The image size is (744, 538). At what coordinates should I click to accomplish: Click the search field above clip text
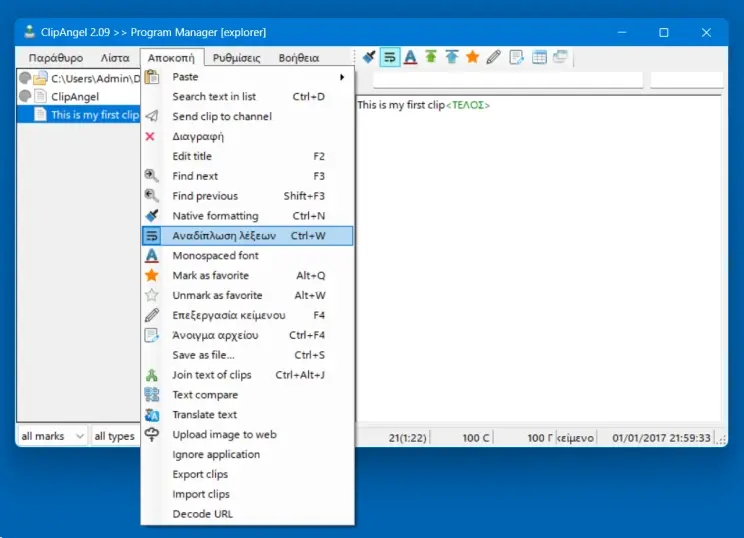point(508,80)
